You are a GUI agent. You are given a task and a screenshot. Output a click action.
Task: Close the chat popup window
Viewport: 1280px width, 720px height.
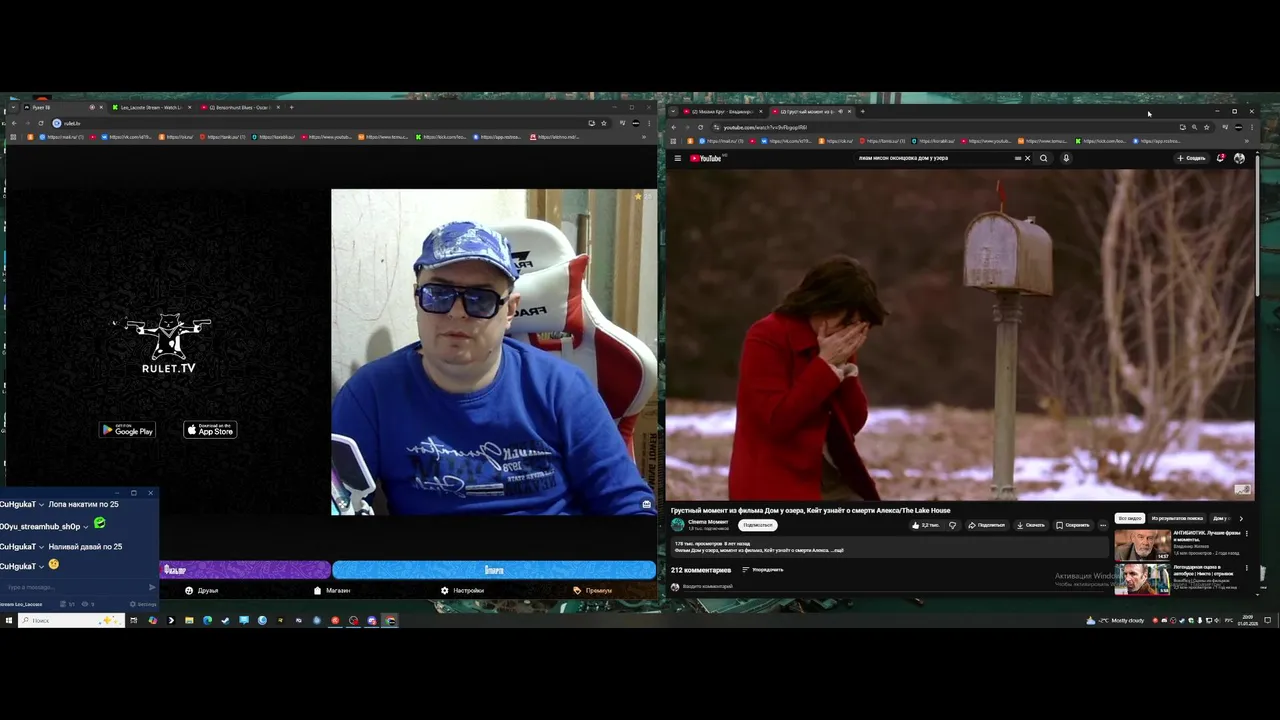151,493
